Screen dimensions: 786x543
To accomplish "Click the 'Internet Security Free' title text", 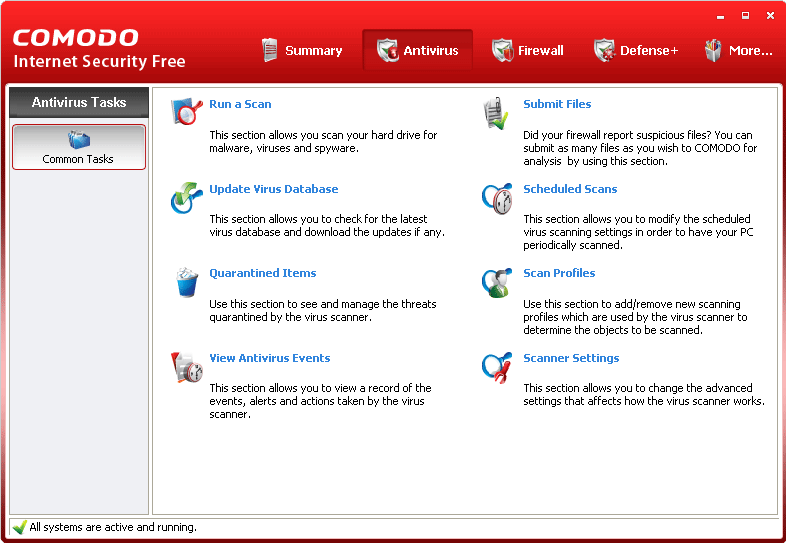I will point(99,62).
